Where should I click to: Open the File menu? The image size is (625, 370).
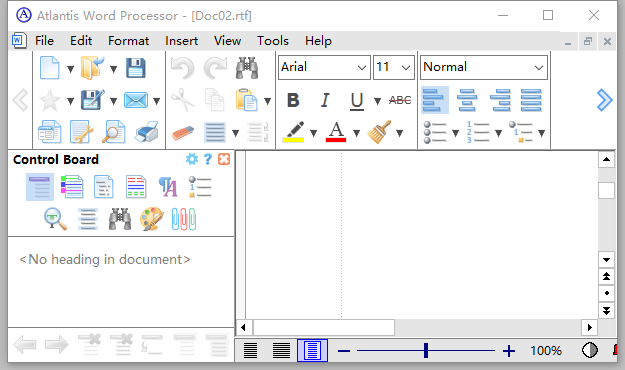pos(44,41)
